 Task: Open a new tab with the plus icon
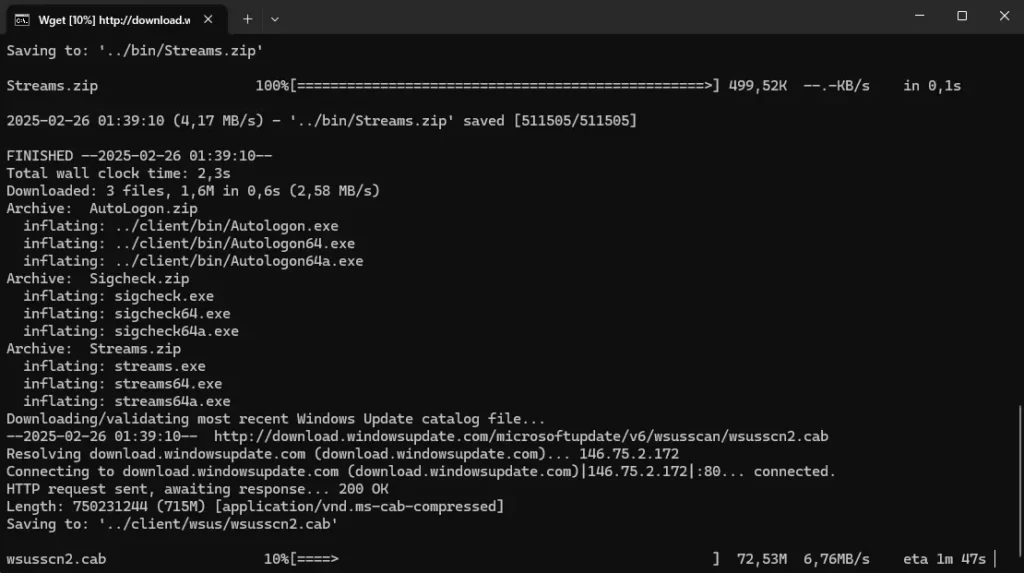247,20
